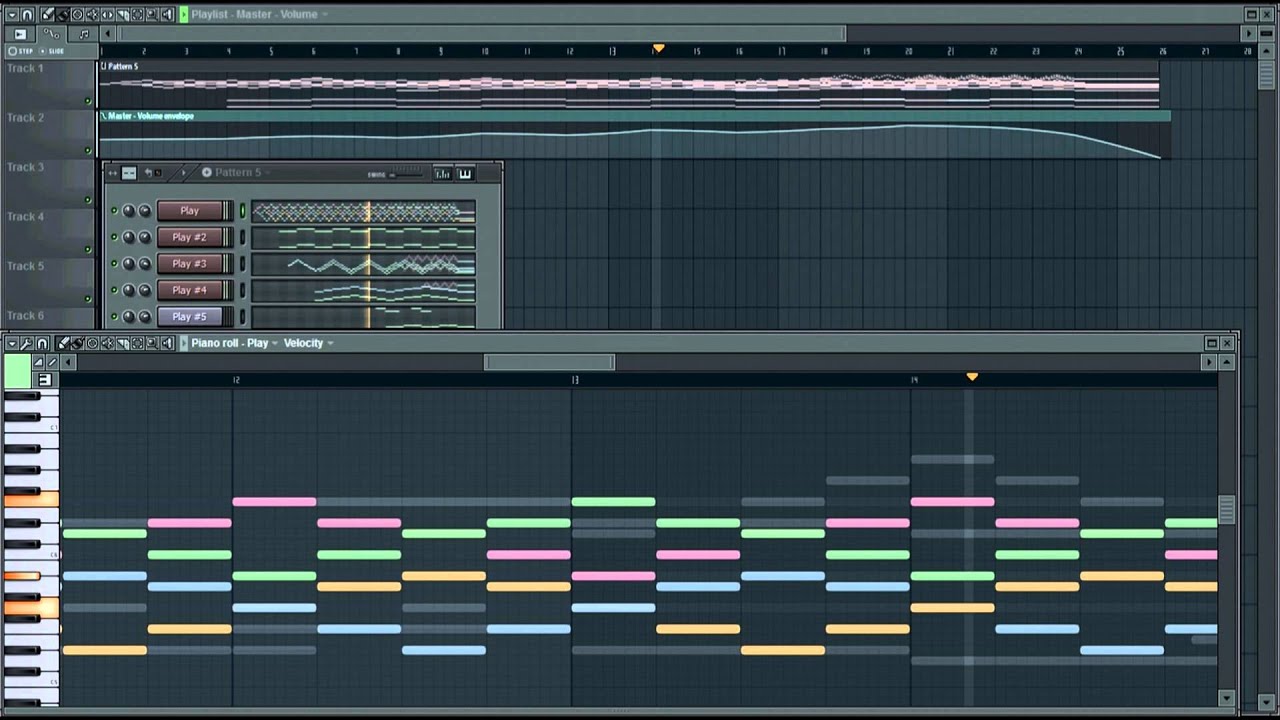The image size is (1280, 720).
Task: Select the Piano roll draw pencil tool
Action: click(62, 343)
